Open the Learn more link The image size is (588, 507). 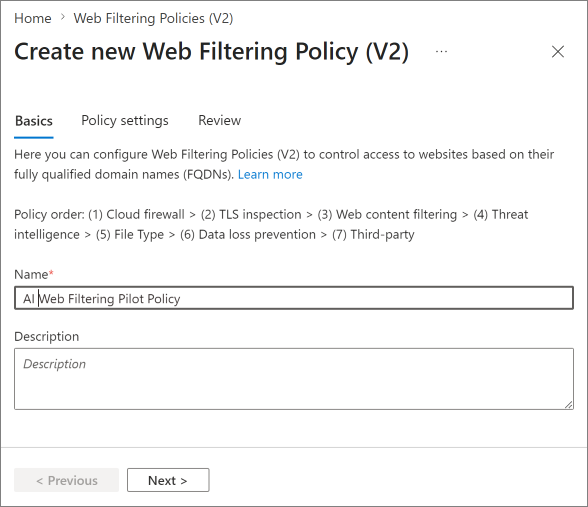coord(270,174)
